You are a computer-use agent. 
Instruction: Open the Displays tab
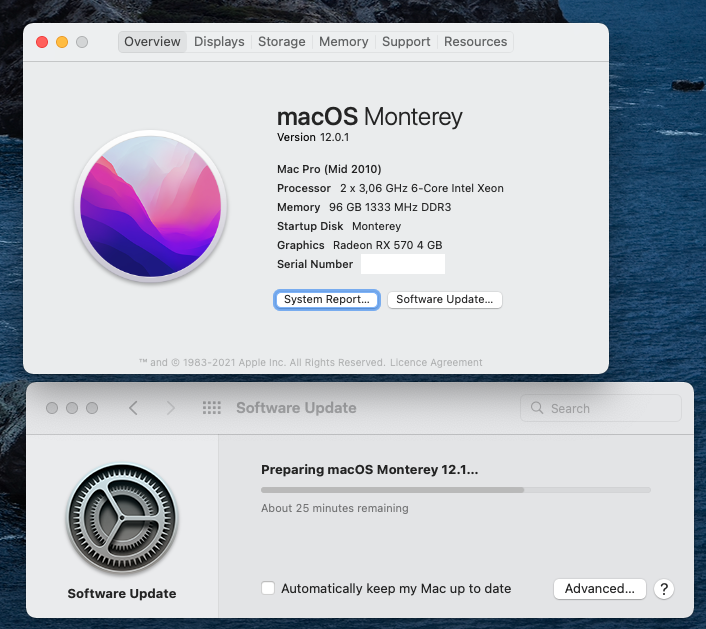(219, 42)
